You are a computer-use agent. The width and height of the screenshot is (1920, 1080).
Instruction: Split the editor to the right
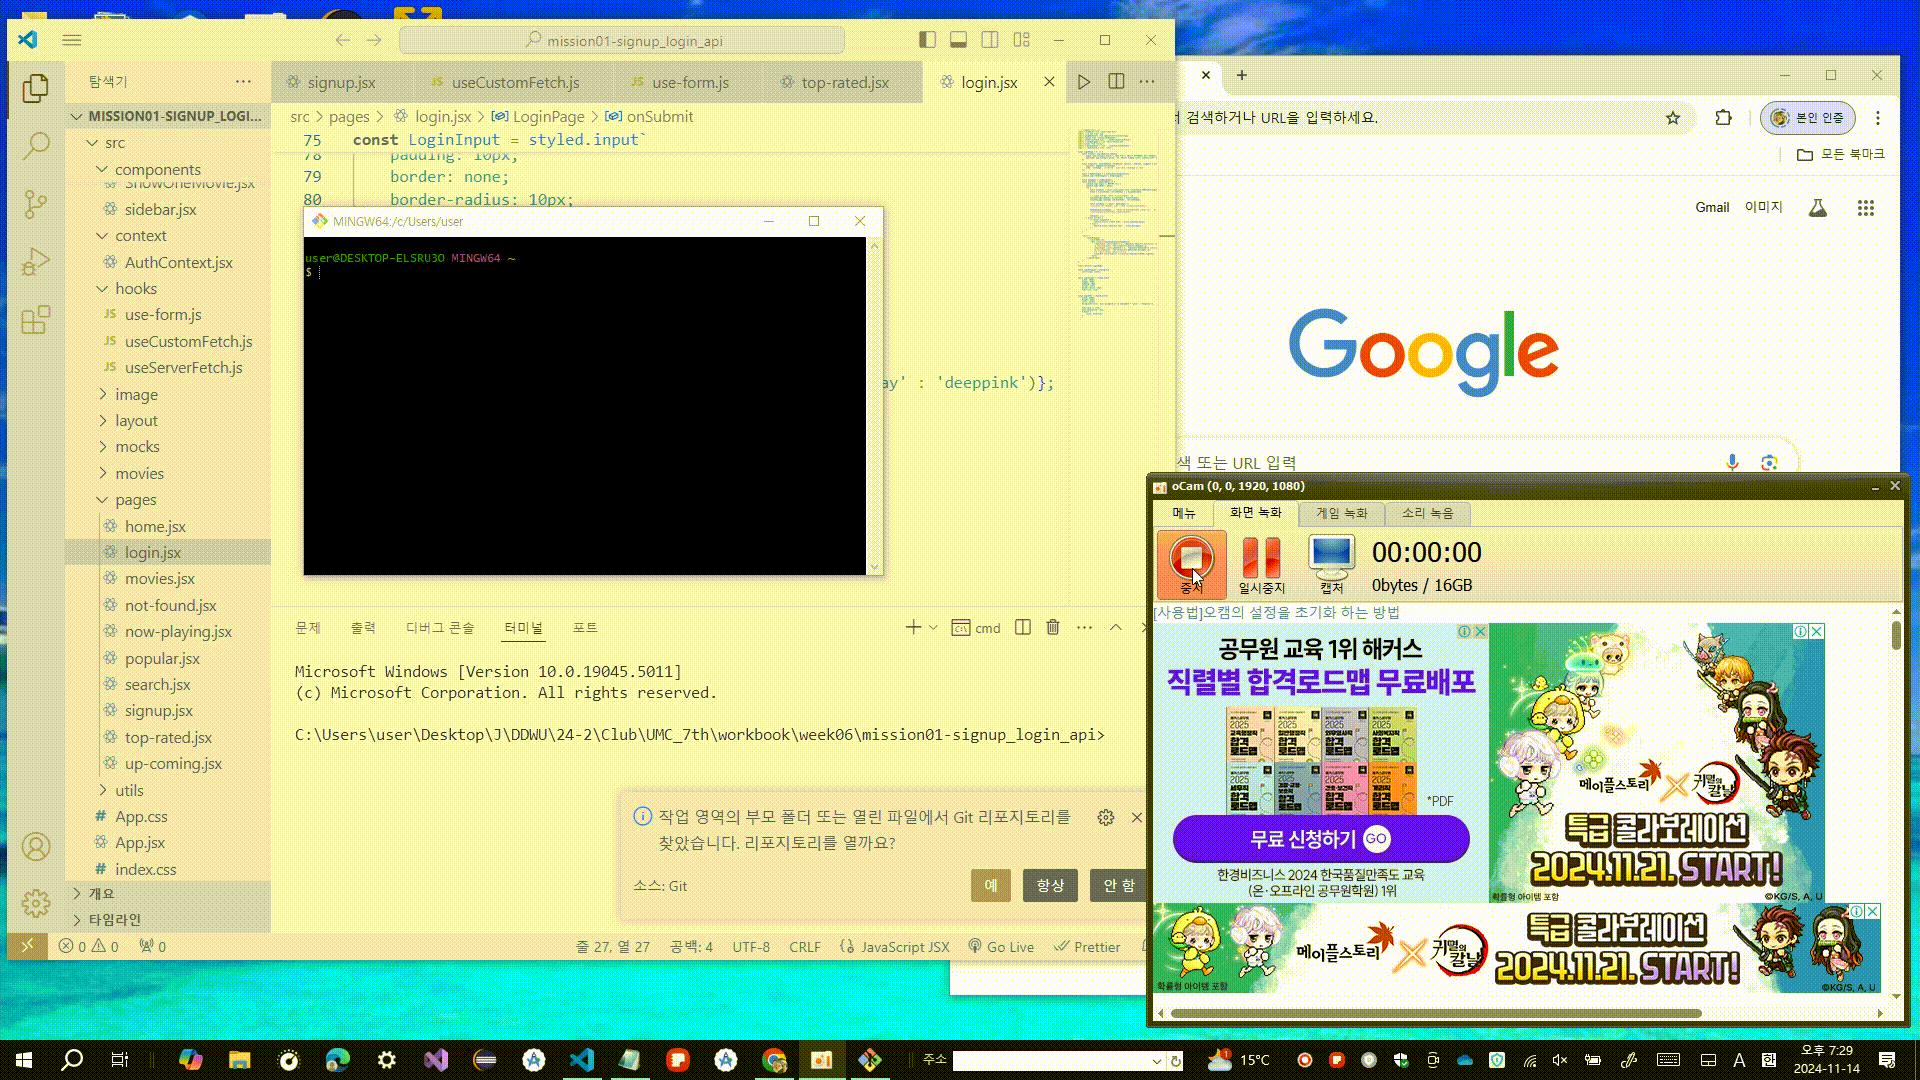point(1116,82)
